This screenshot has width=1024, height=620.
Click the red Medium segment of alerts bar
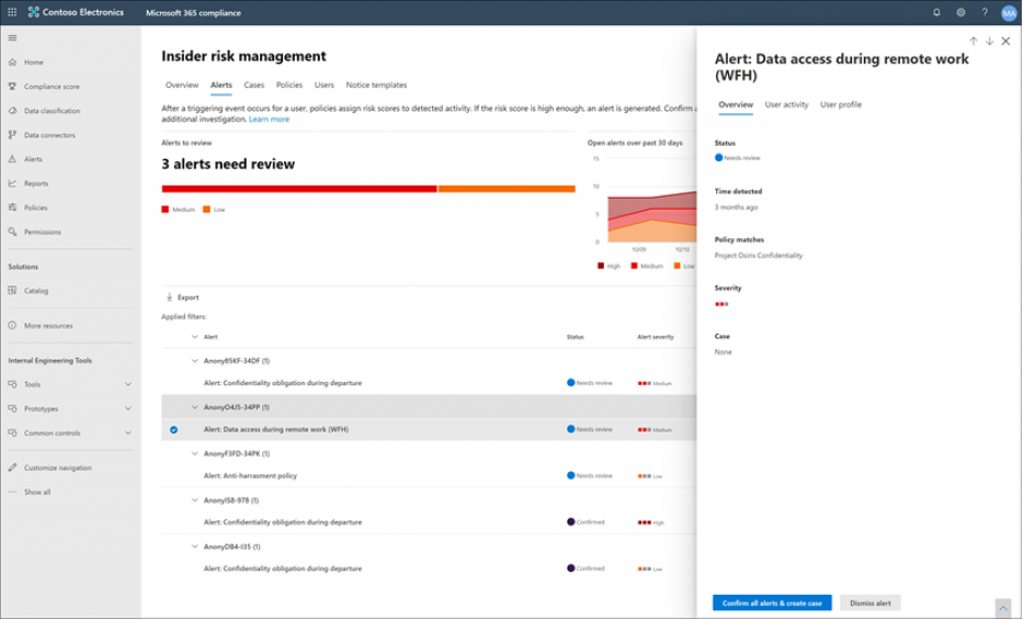point(299,189)
